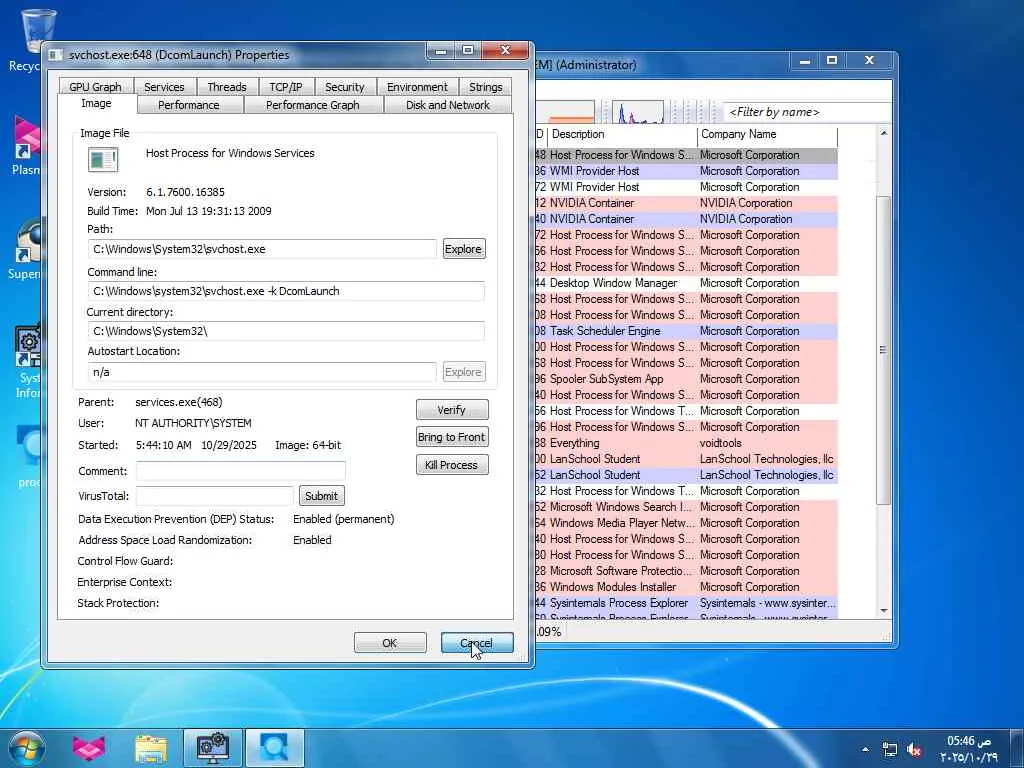Click the Autostart Location field
The image size is (1024, 768).
pos(263,372)
